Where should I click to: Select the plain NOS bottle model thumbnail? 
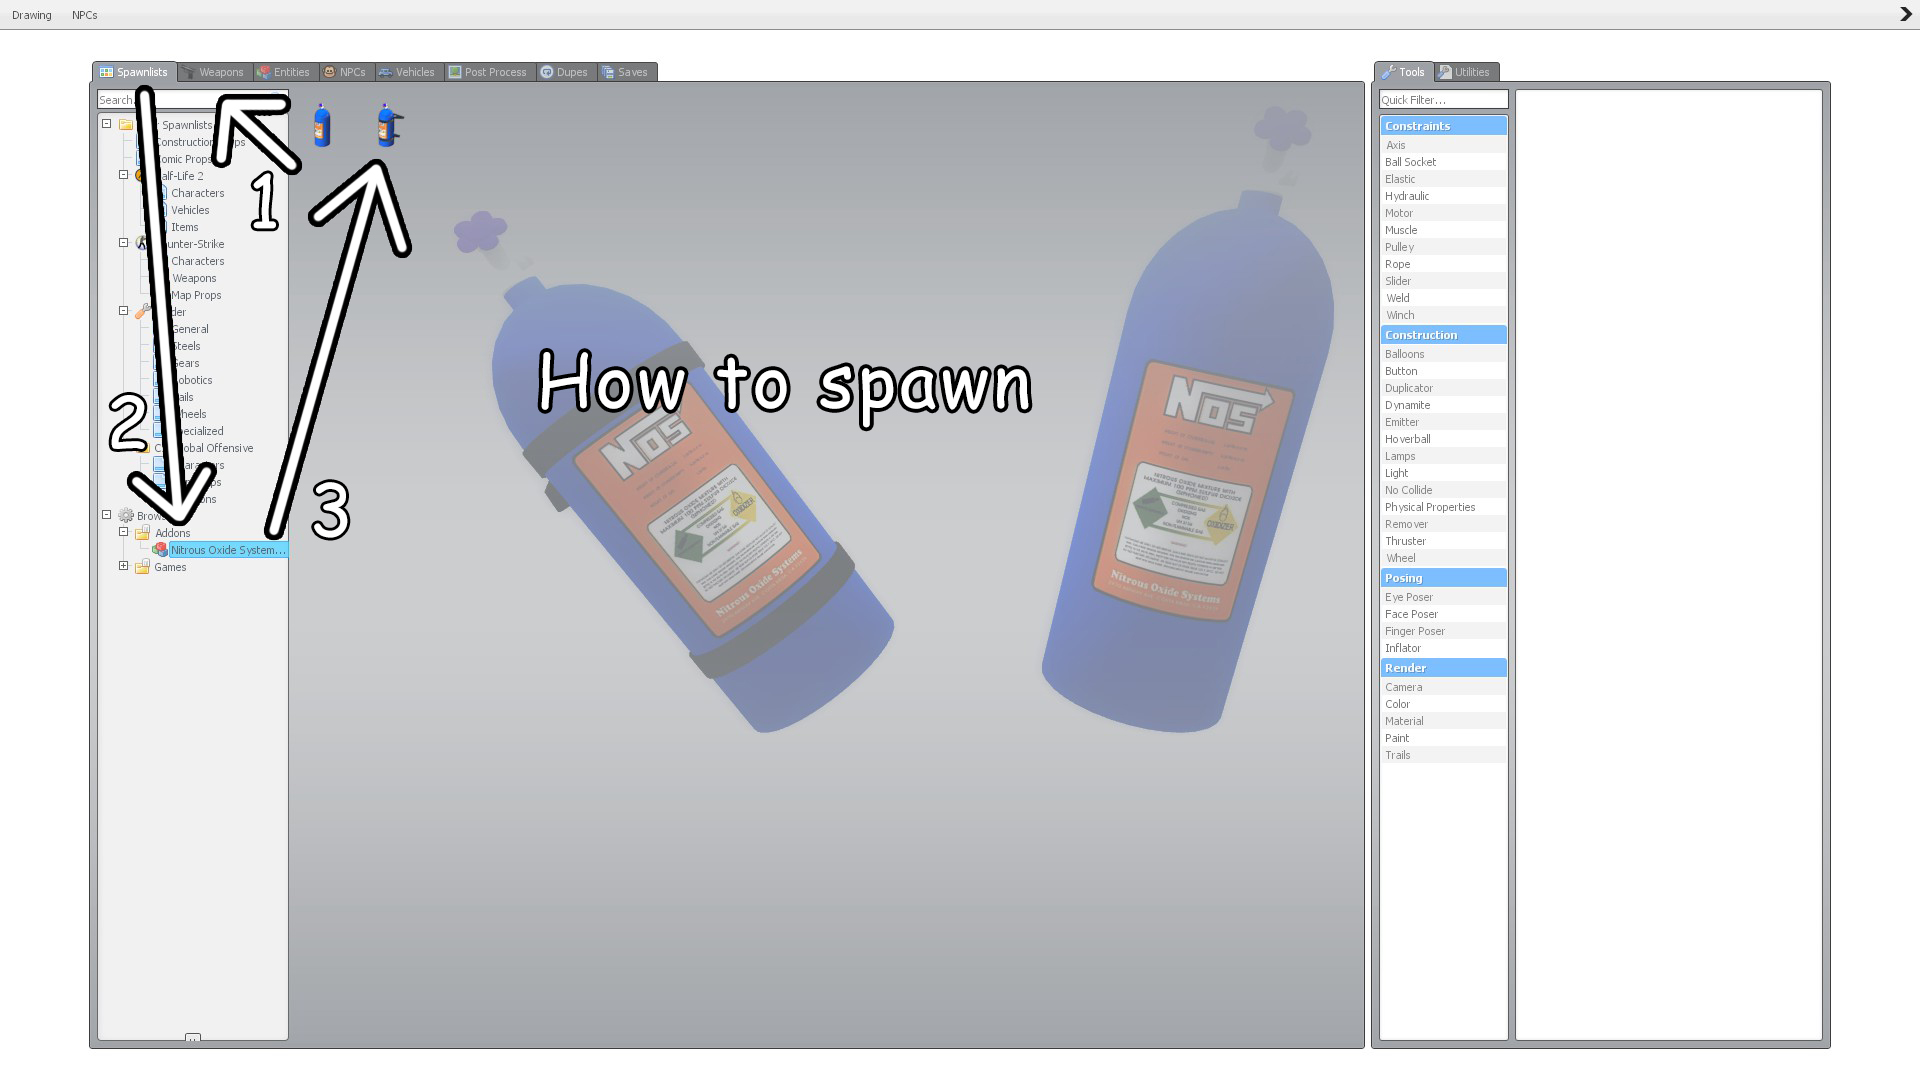[322, 126]
